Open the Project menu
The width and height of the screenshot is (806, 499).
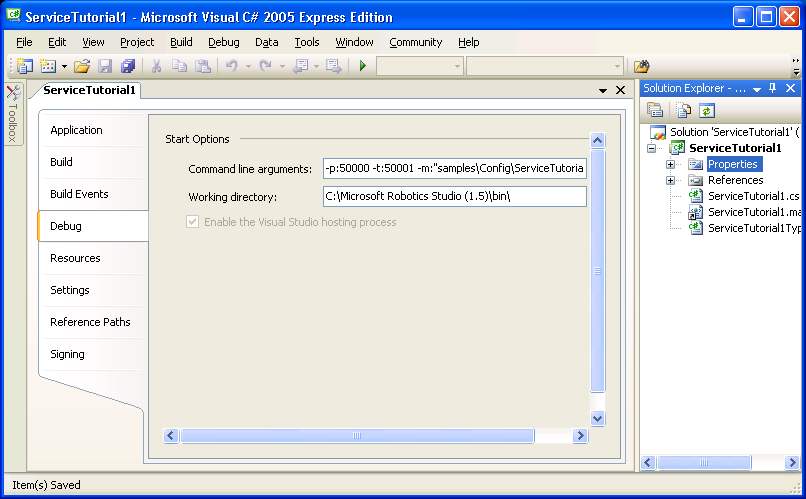pyautogui.click(x=137, y=42)
